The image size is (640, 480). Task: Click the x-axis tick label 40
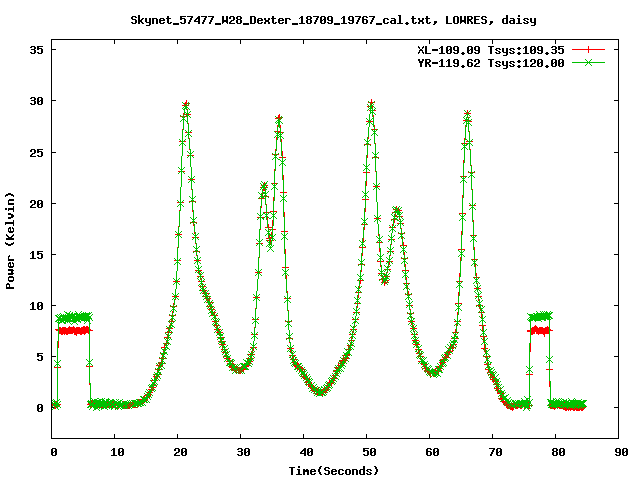[x=306, y=452]
